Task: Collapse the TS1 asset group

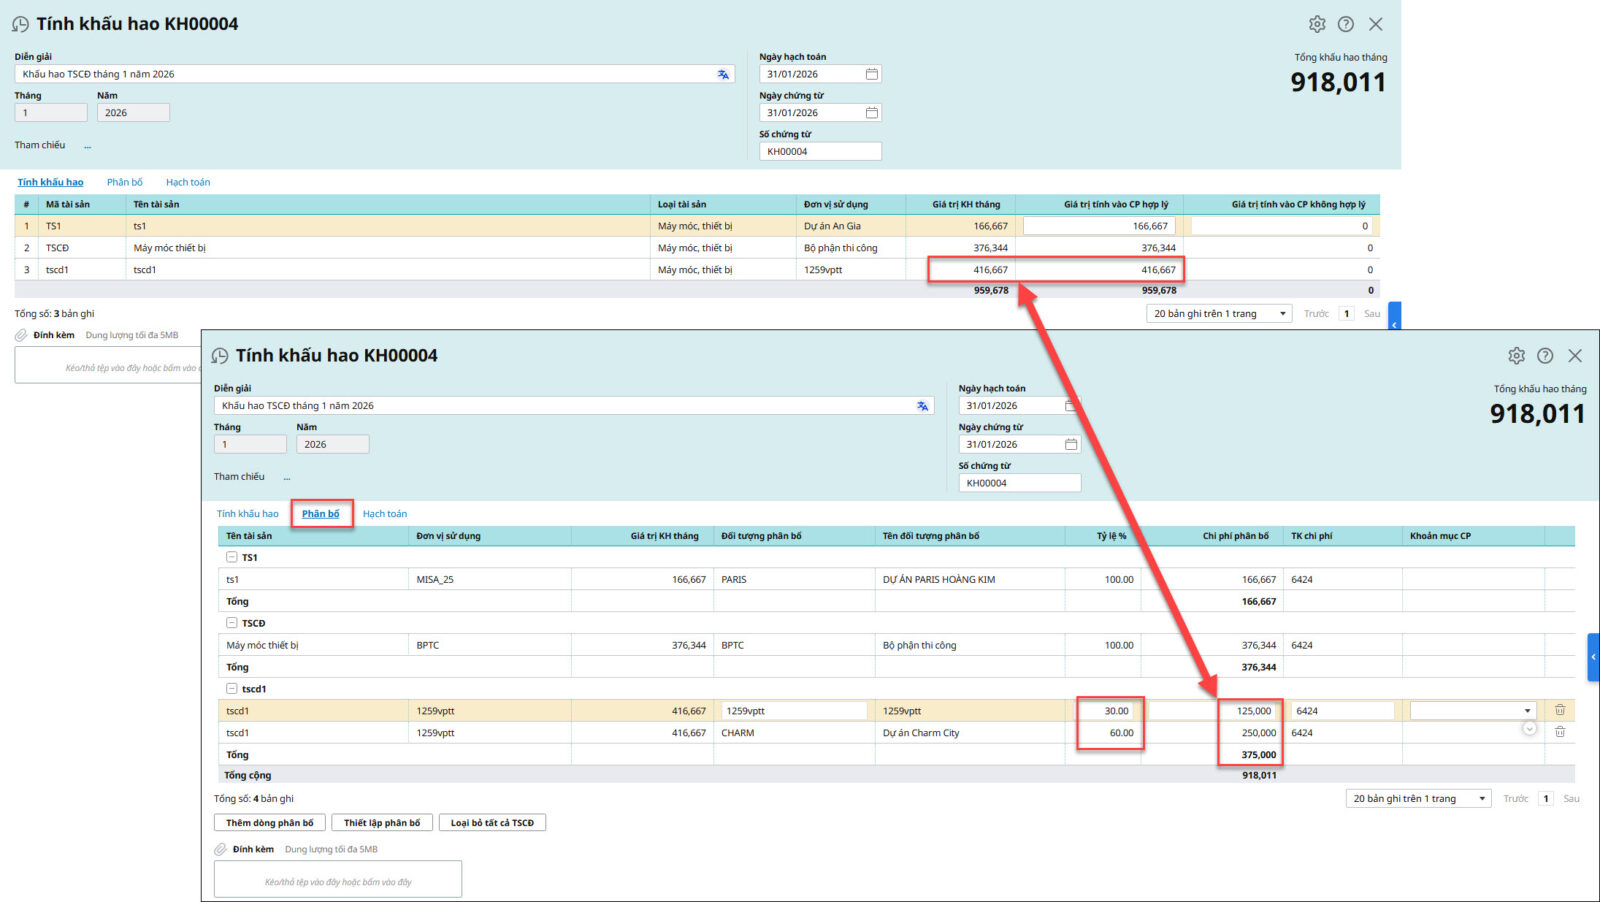Action: pyautogui.click(x=232, y=557)
